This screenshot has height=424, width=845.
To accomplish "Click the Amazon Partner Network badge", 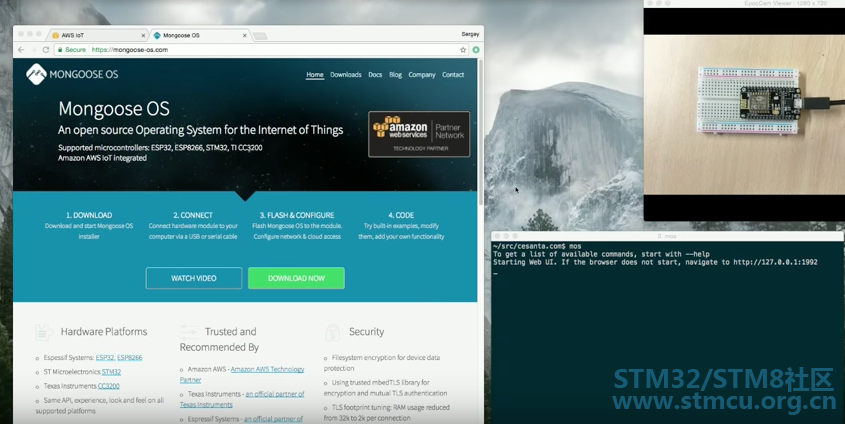I will [x=419, y=134].
